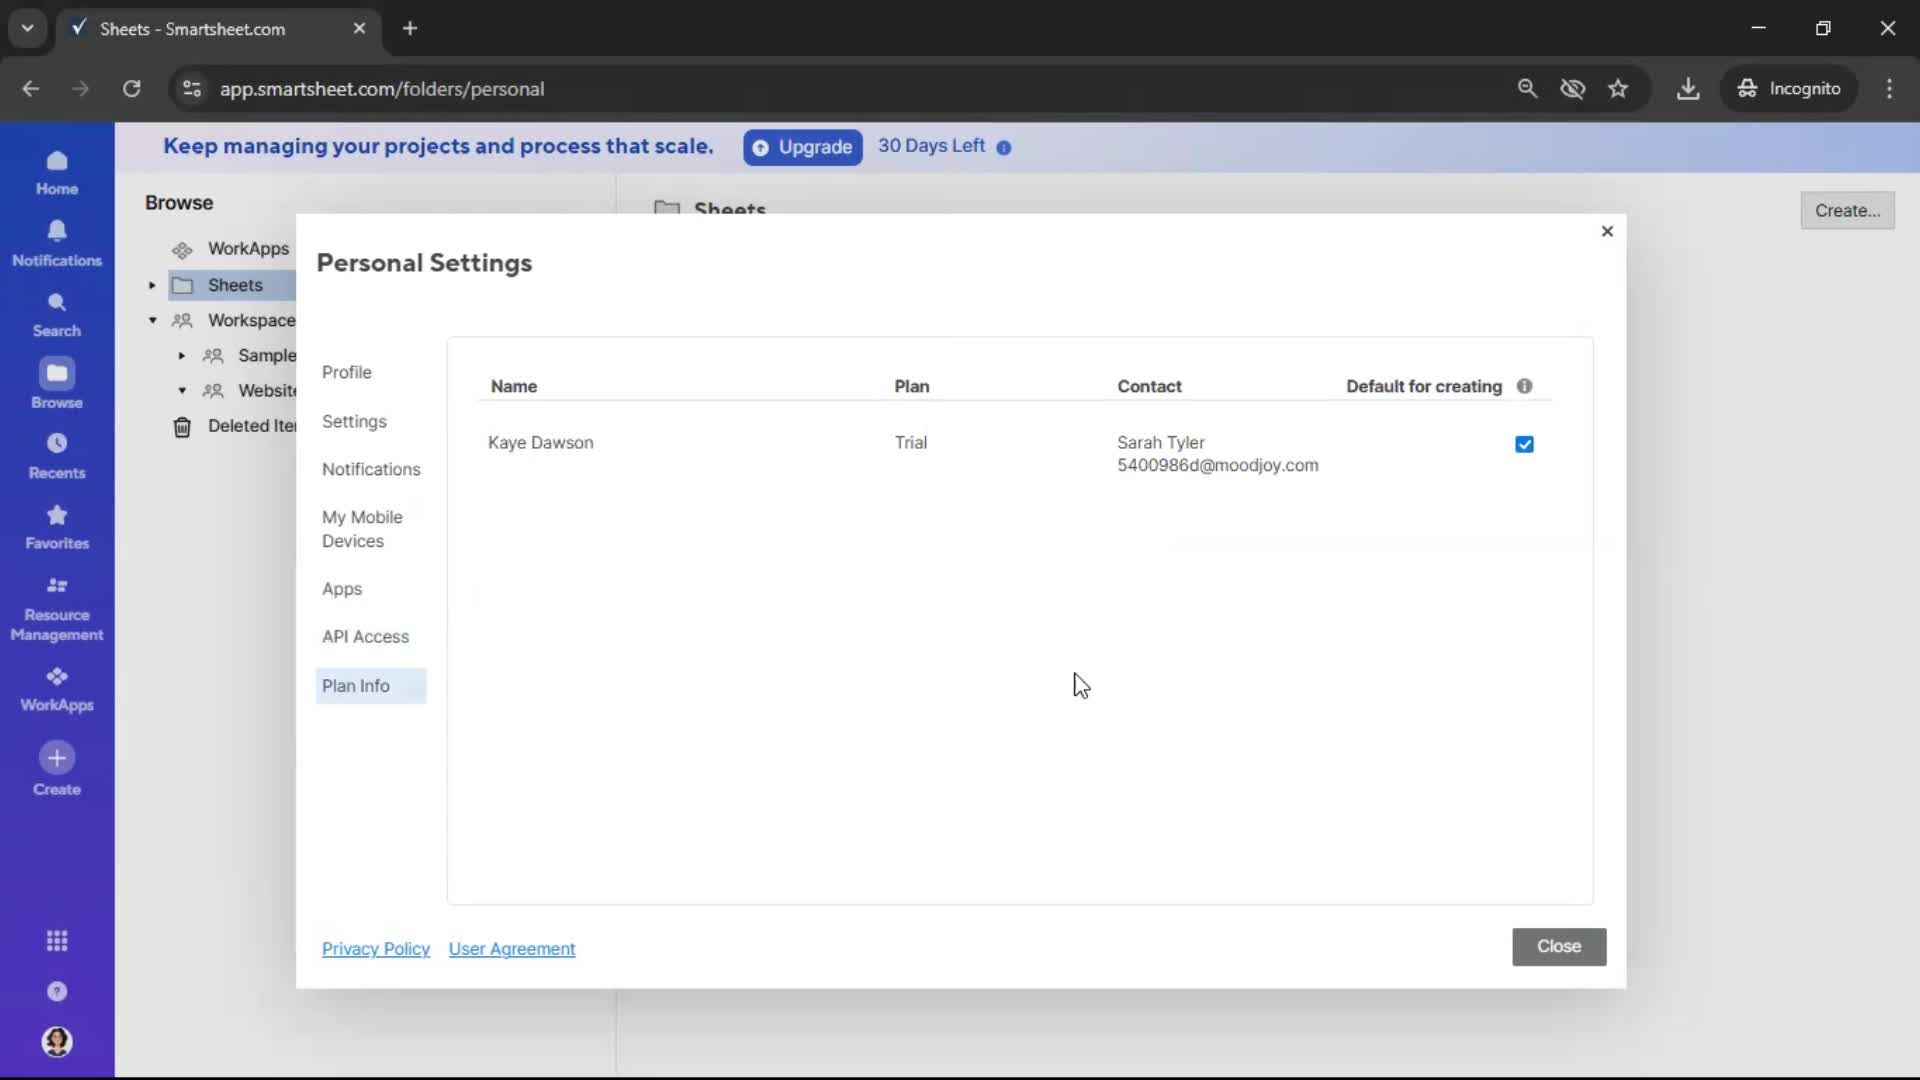Click the Upgrade button
1920x1080 pixels.
tap(802, 147)
